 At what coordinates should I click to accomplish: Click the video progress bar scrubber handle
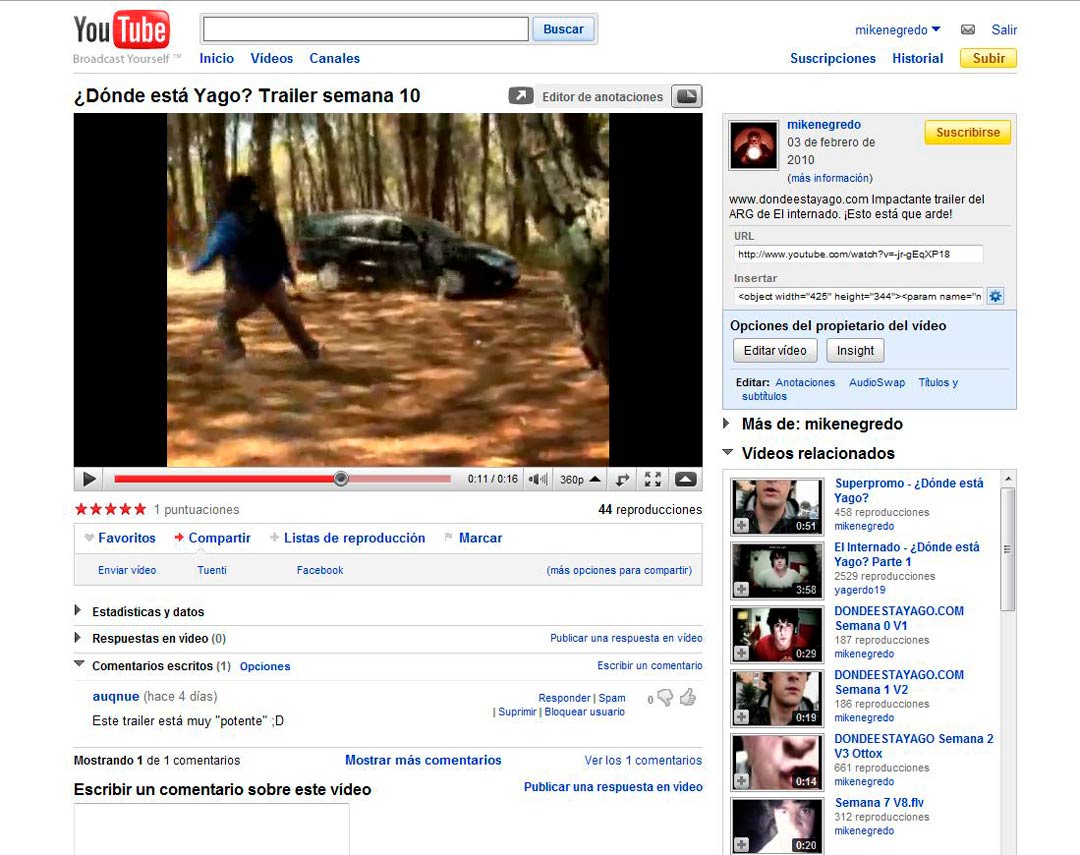point(341,479)
